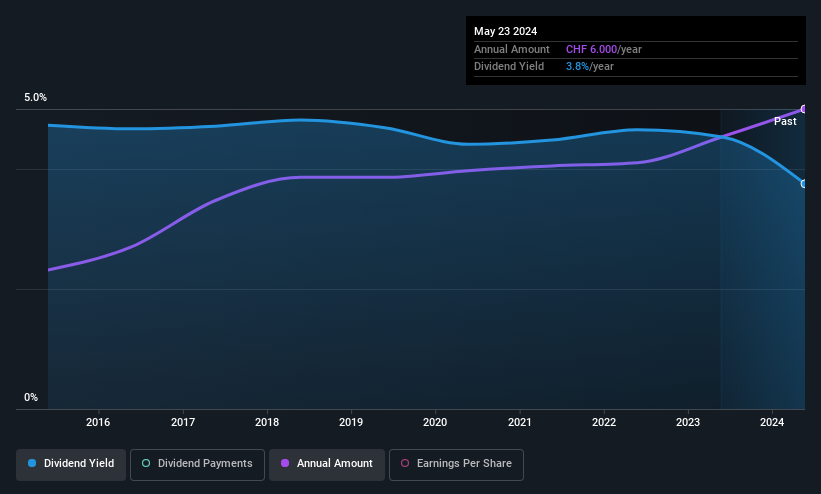821x494 pixels.
Task: Click the blue Dividend Yield endpoint marker
Action: click(x=804, y=184)
